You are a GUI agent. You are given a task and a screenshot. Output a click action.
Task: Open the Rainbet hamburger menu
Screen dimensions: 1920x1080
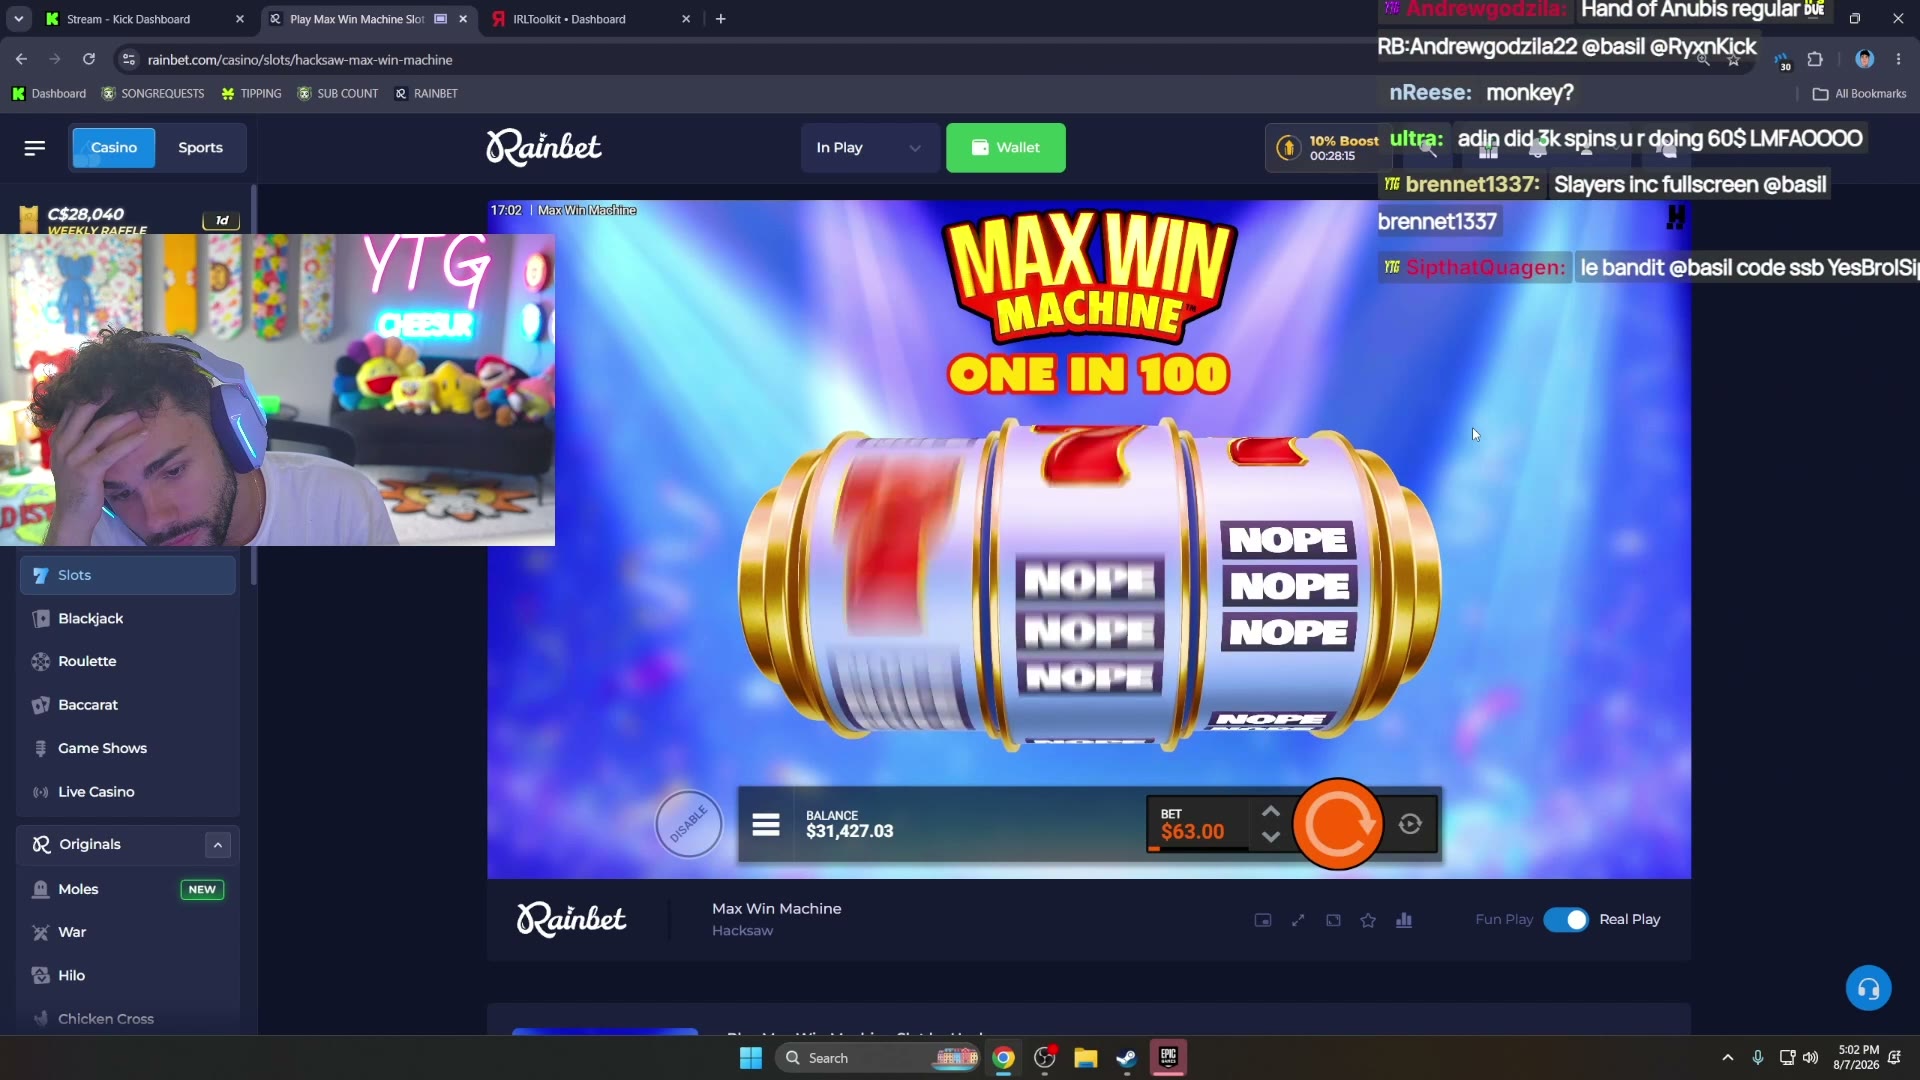[x=35, y=148]
